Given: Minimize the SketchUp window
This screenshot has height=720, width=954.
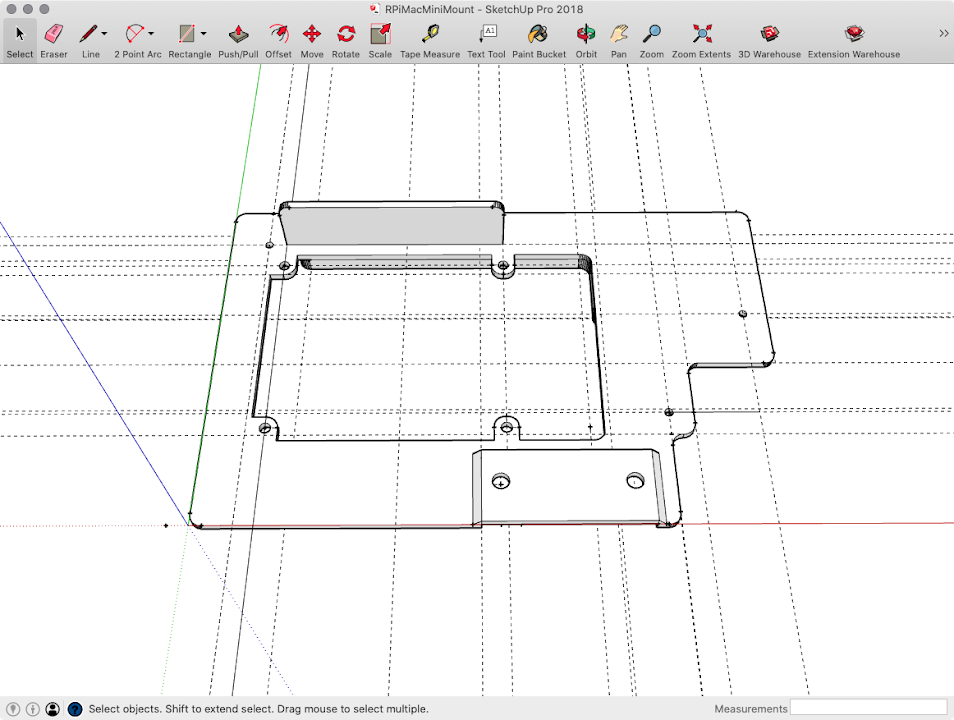Looking at the screenshot, I should 27,9.
